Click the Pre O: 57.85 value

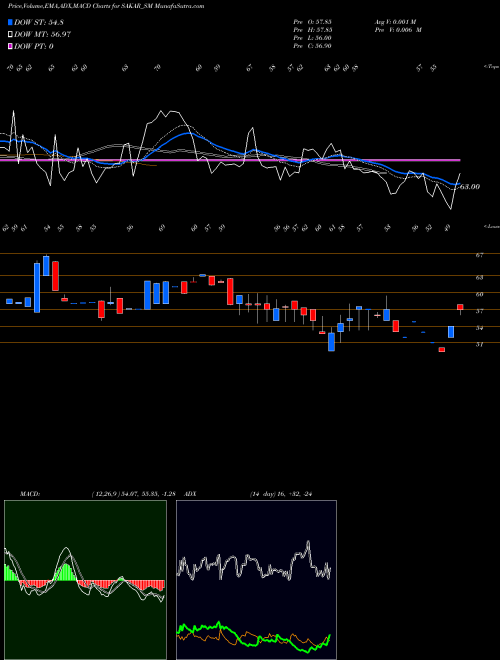point(313,21)
